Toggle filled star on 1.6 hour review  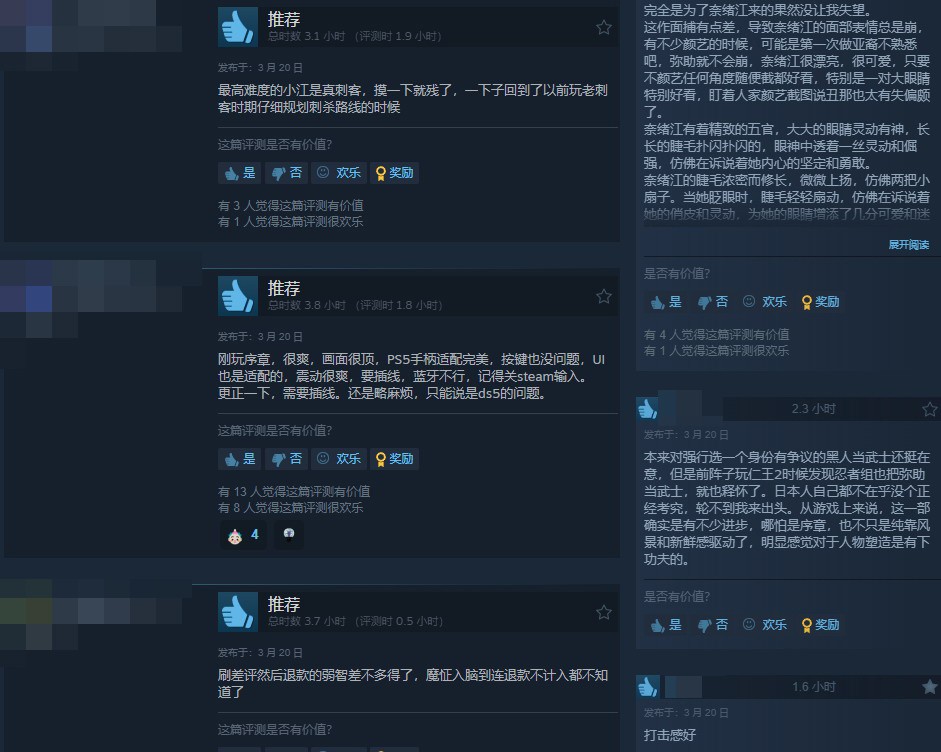(x=930, y=687)
